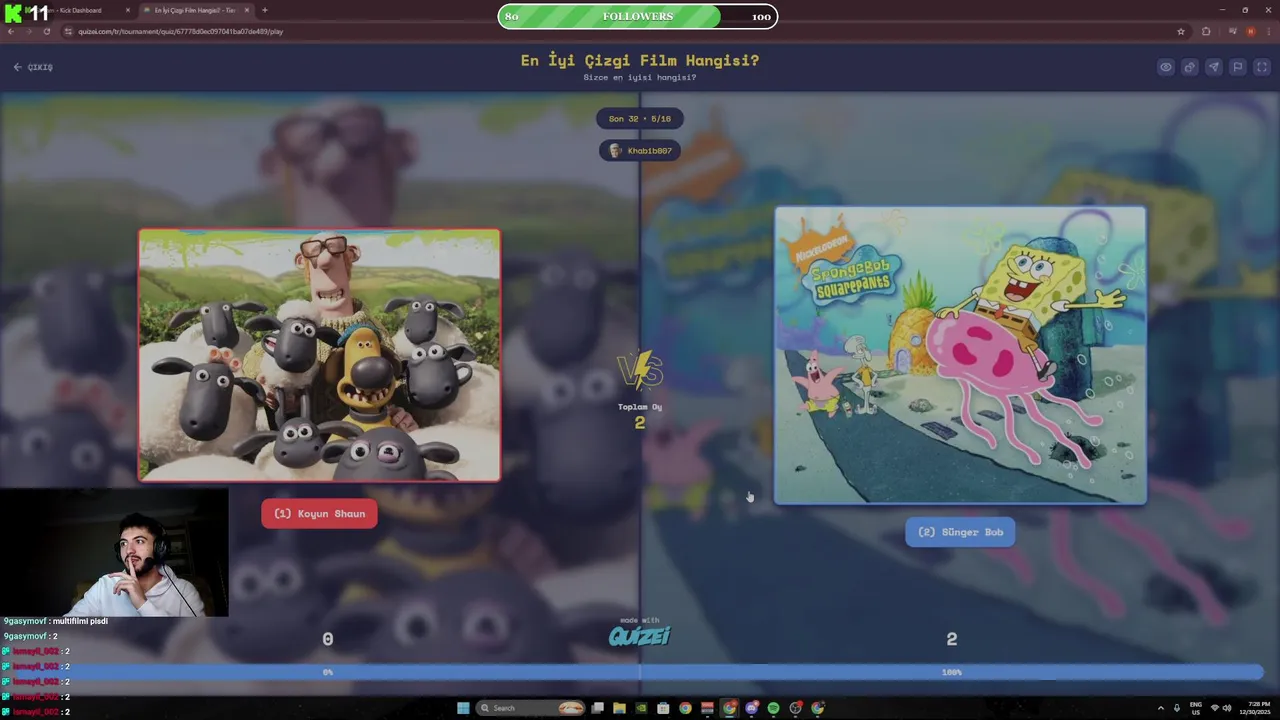Click the 'En İyi Çizgi Film Hangisi?' title
Screen dimensions: 1280x720
(640, 60)
